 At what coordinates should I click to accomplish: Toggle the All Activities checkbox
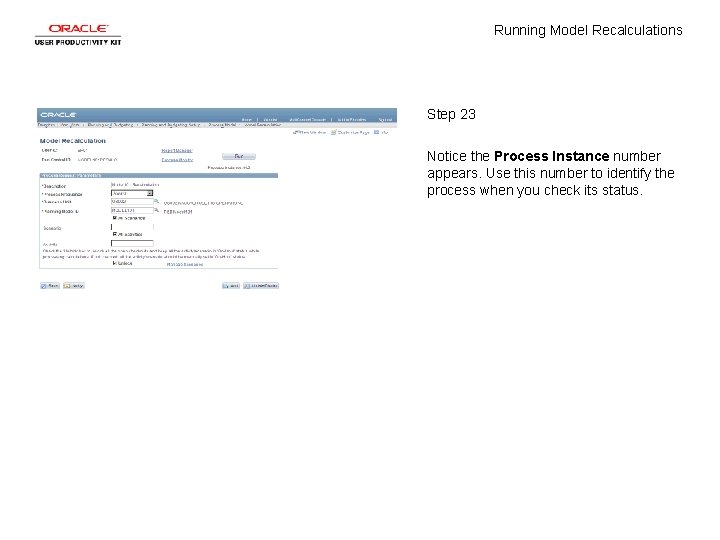coord(114,234)
